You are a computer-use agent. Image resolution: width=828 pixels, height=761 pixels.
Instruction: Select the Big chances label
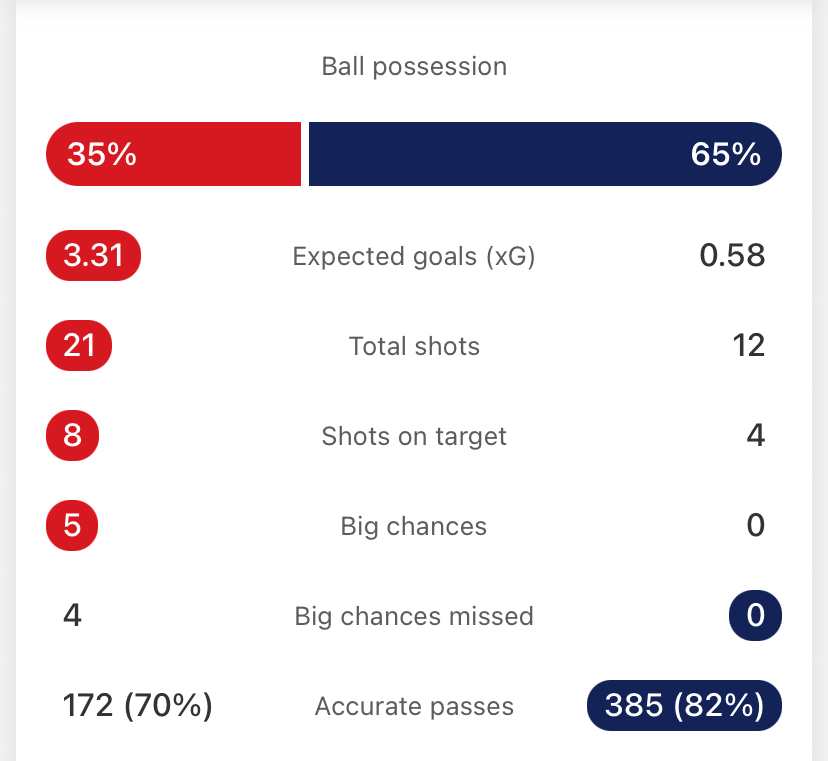tap(414, 527)
